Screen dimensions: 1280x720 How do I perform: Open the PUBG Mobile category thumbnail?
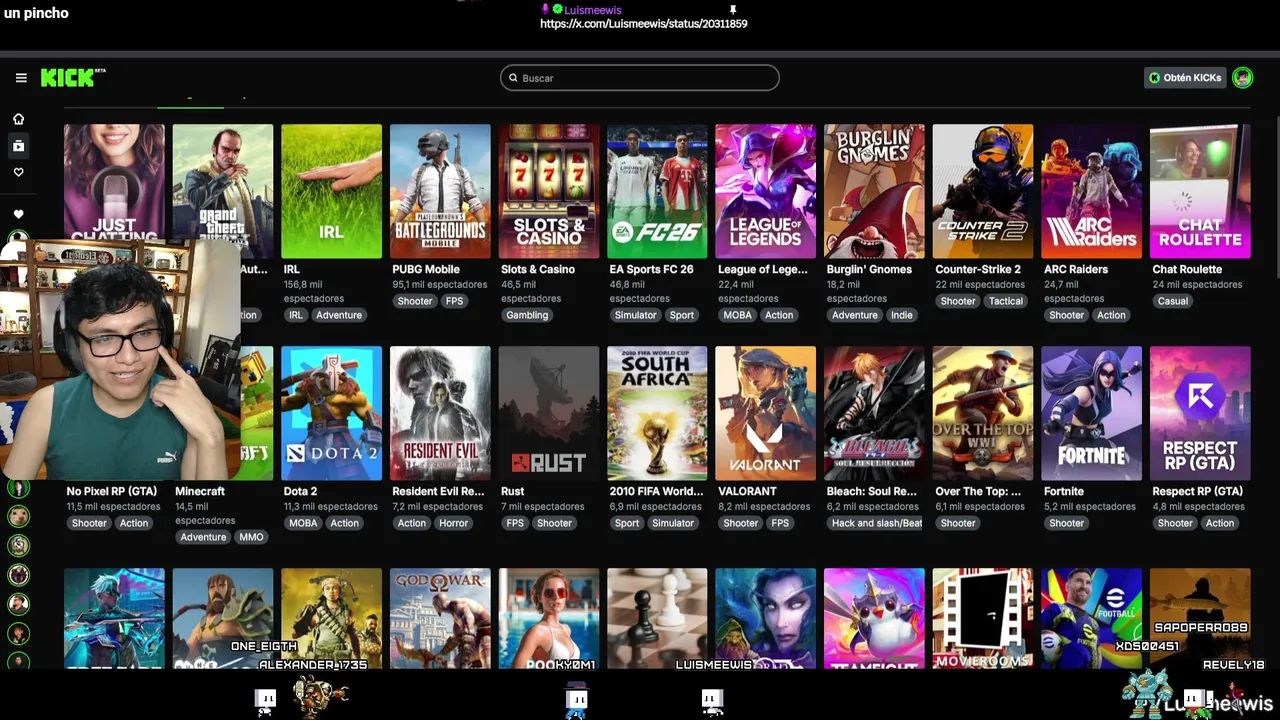pos(440,191)
